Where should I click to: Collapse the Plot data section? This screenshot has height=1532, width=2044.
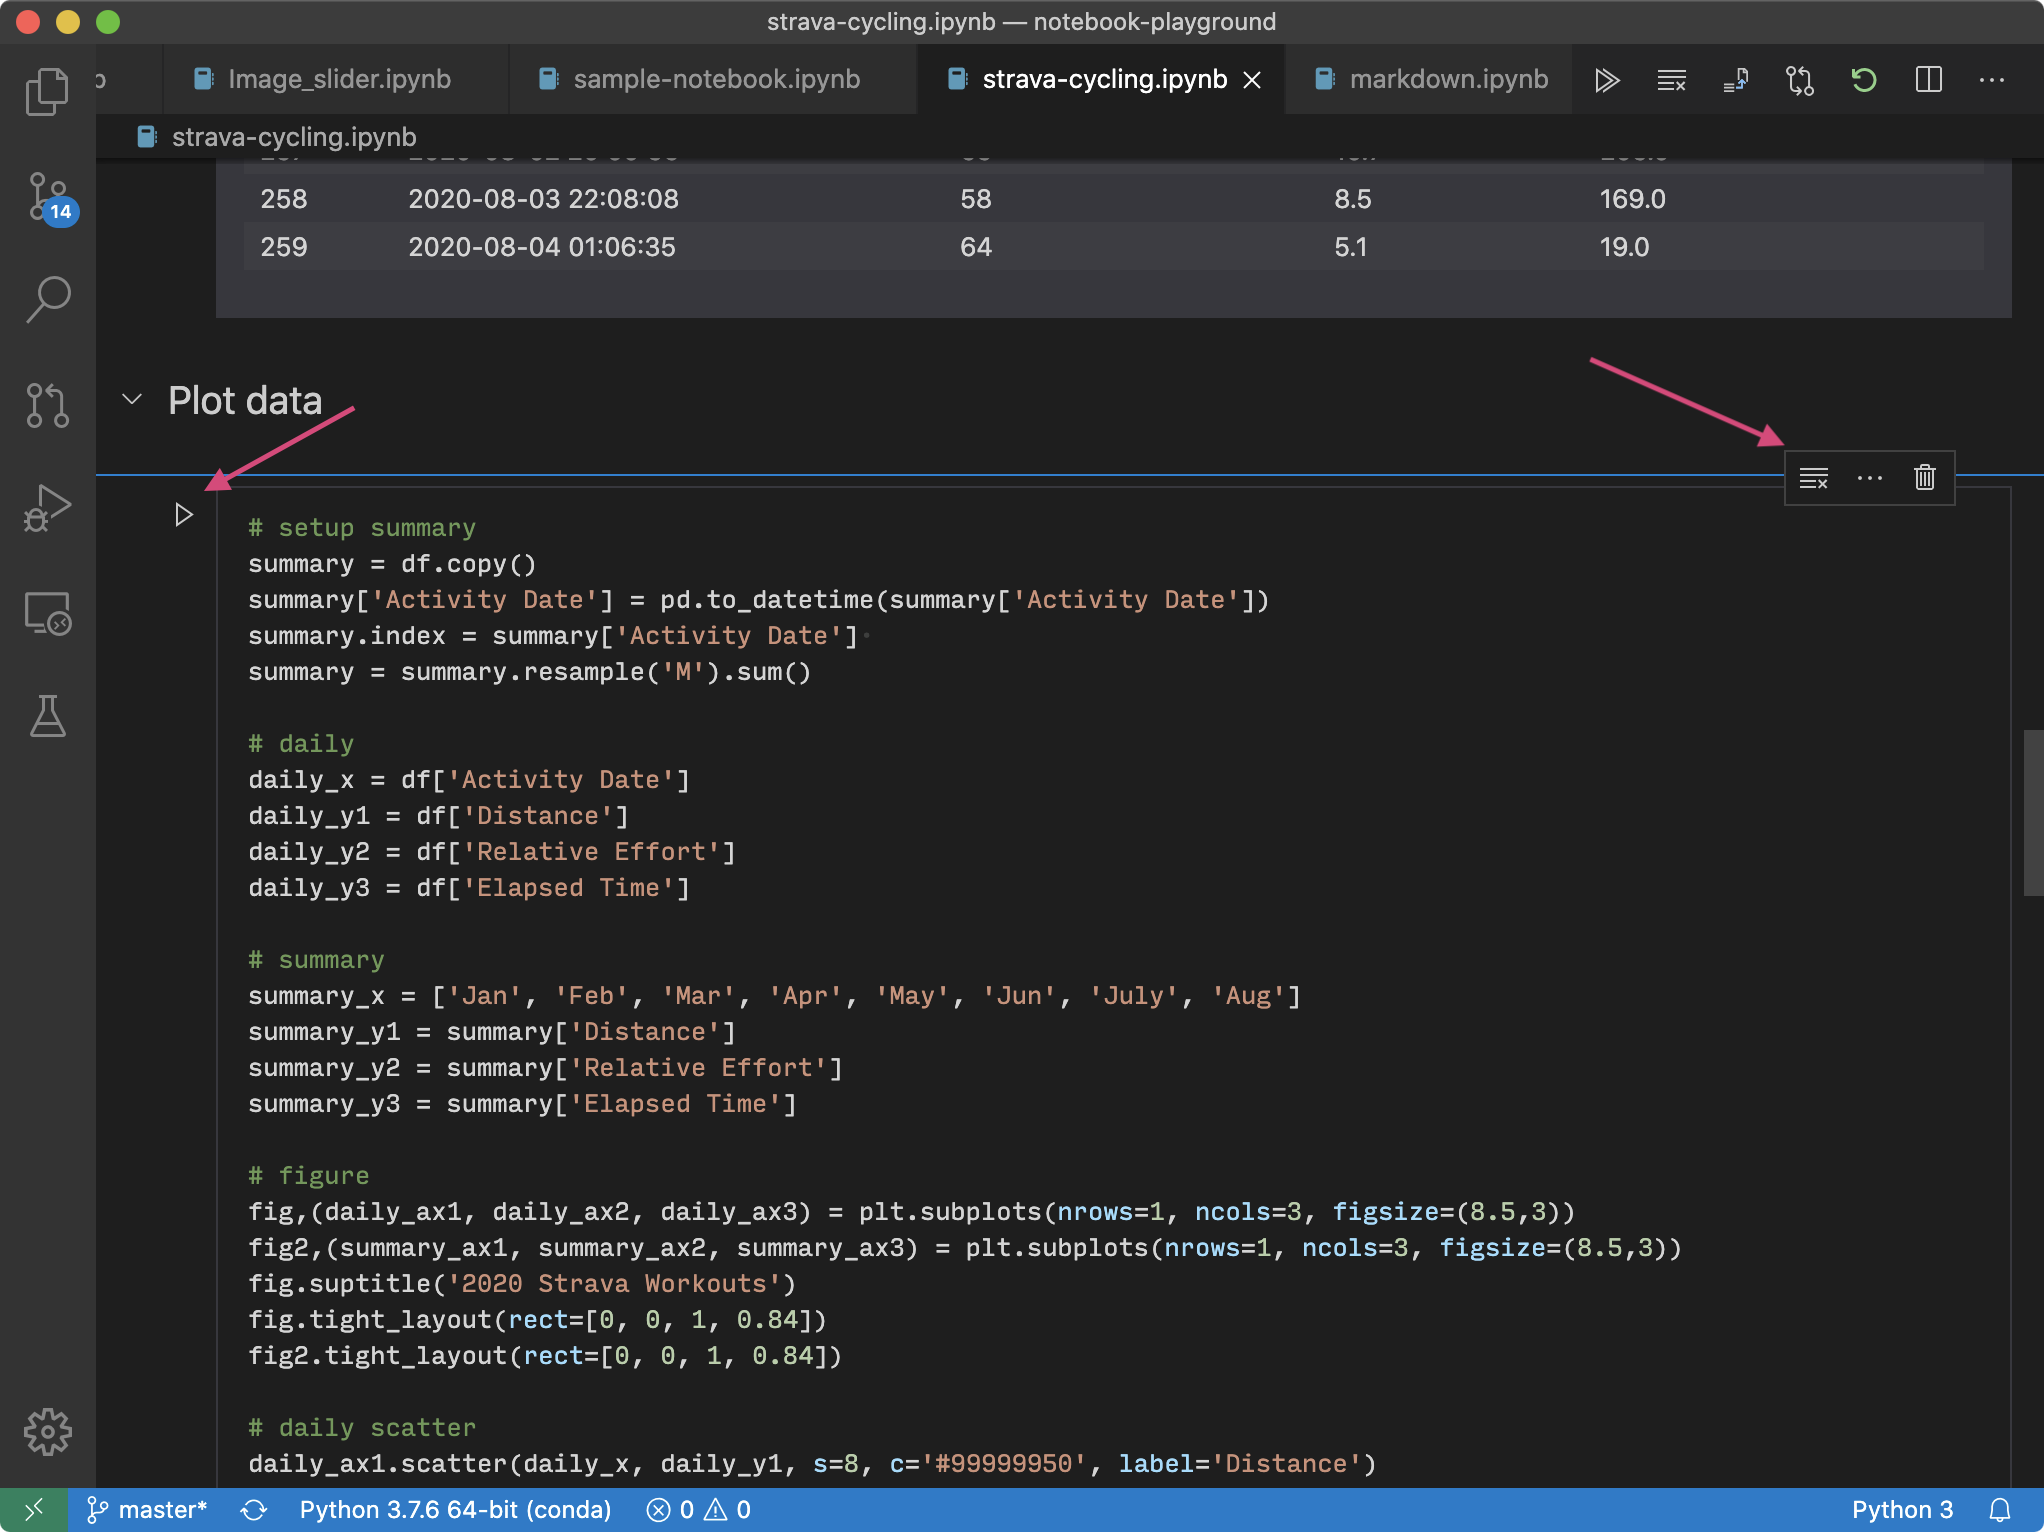(x=132, y=400)
